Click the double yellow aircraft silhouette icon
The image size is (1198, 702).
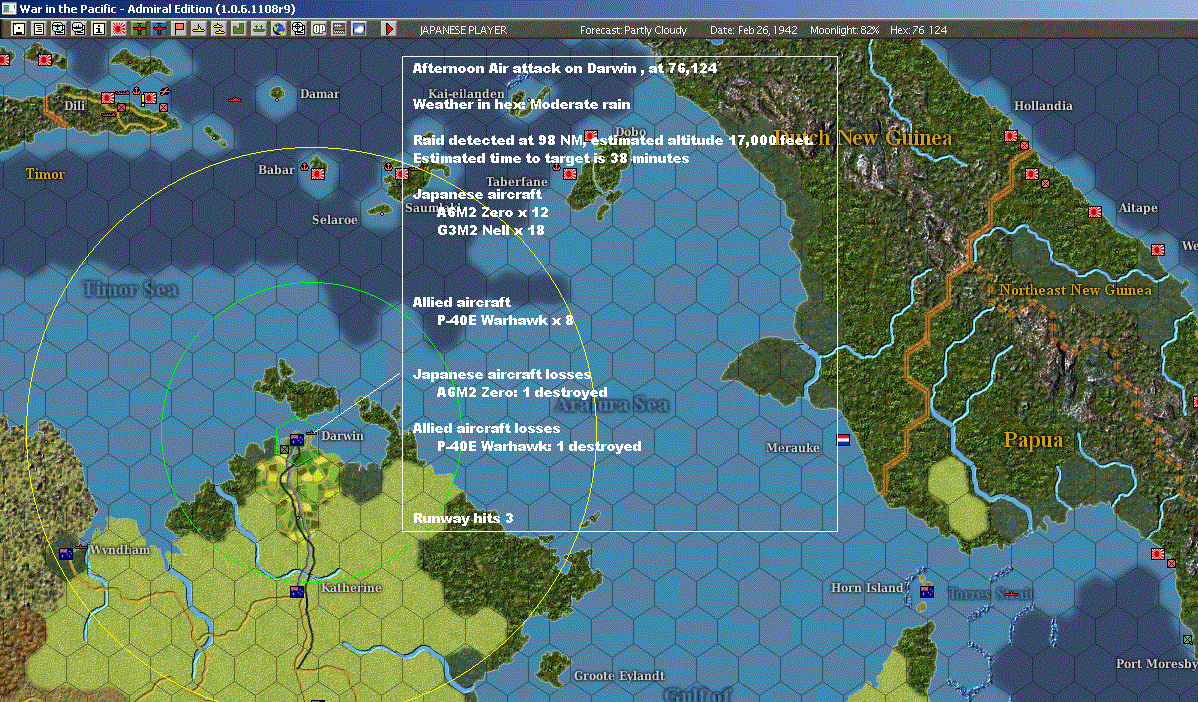tap(219, 29)
